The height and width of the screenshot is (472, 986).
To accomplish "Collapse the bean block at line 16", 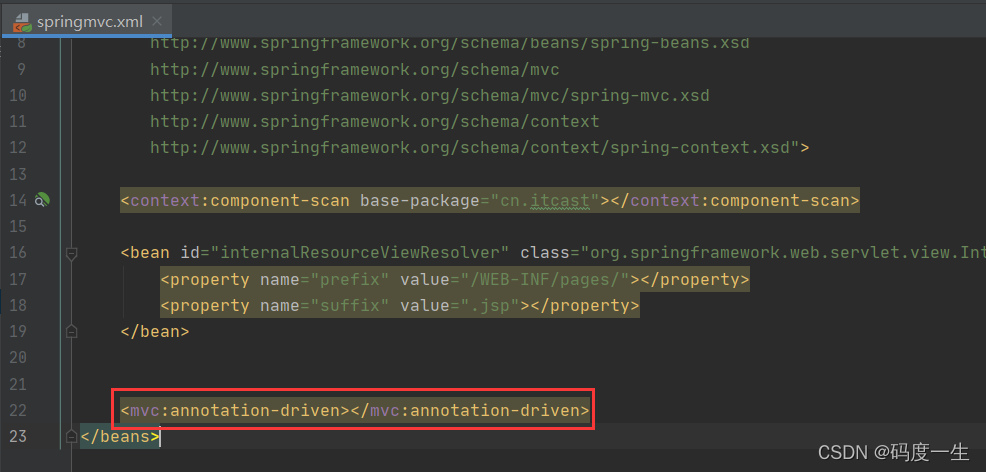I will tap(71, 253).
